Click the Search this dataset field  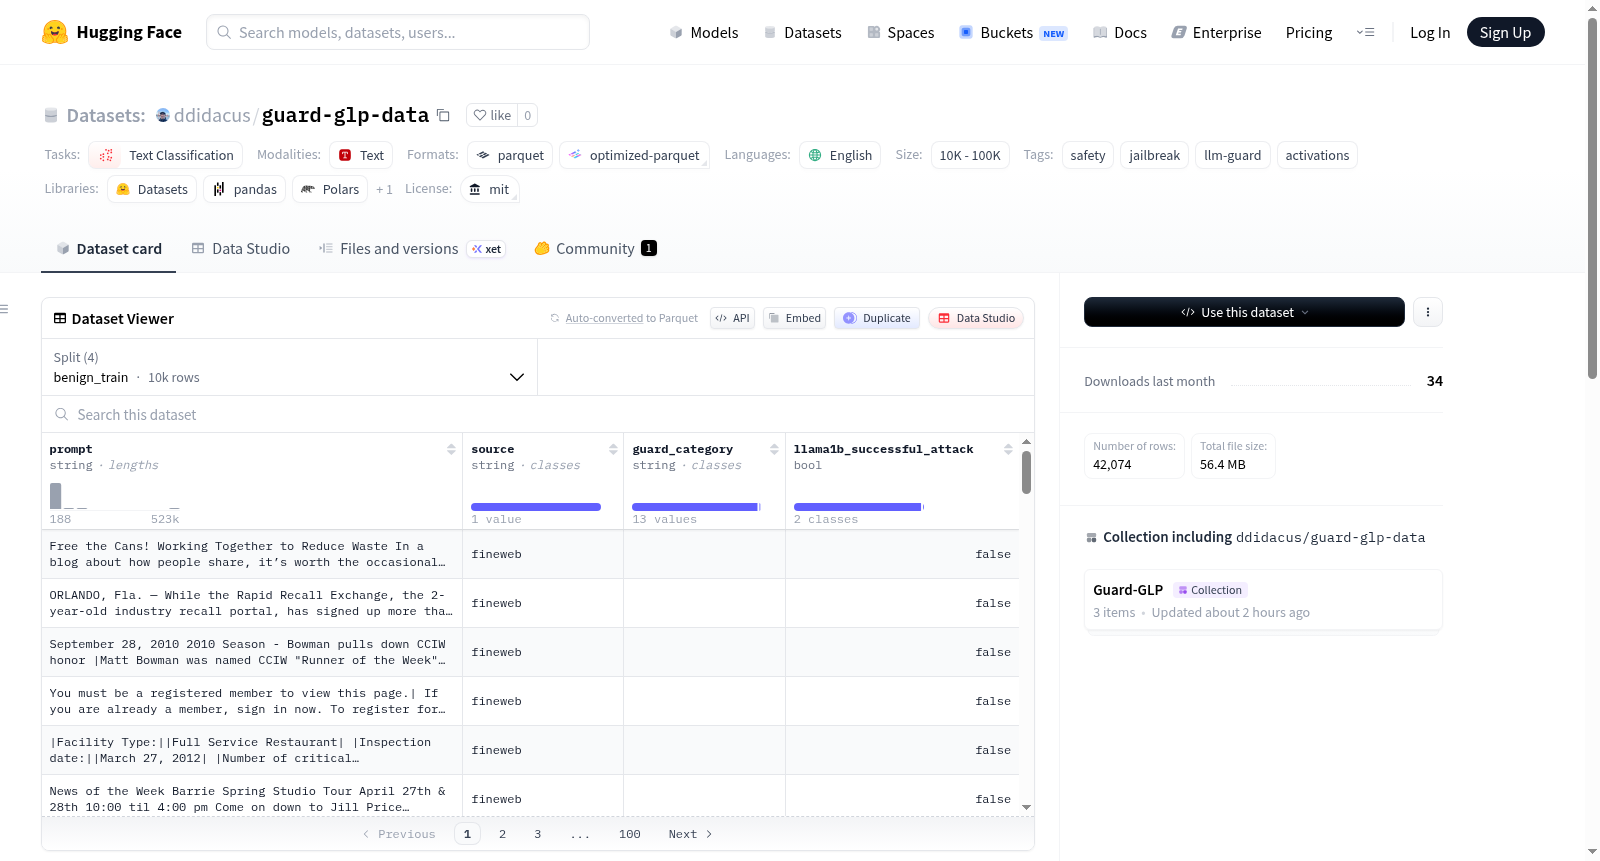pyautogui.click(x=538, y=414)
